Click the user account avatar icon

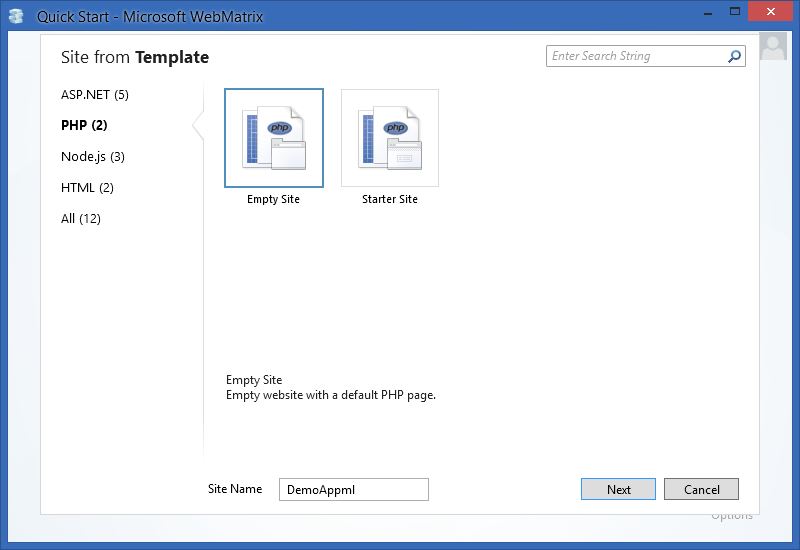pos(773,47)
